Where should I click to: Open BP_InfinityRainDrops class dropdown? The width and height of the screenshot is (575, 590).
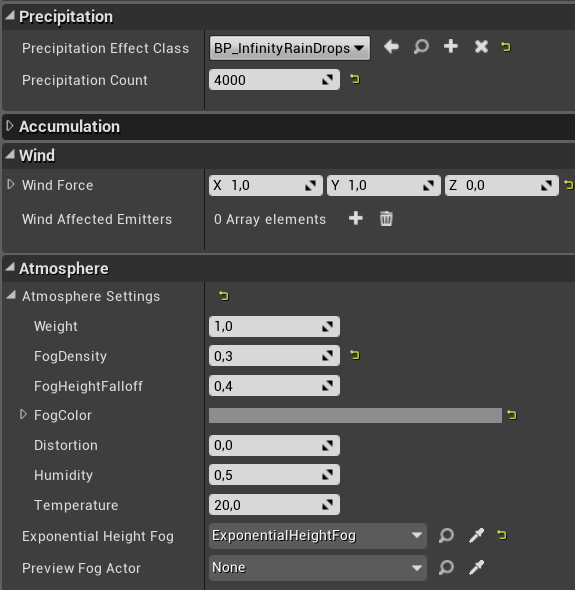click(289, 48)
